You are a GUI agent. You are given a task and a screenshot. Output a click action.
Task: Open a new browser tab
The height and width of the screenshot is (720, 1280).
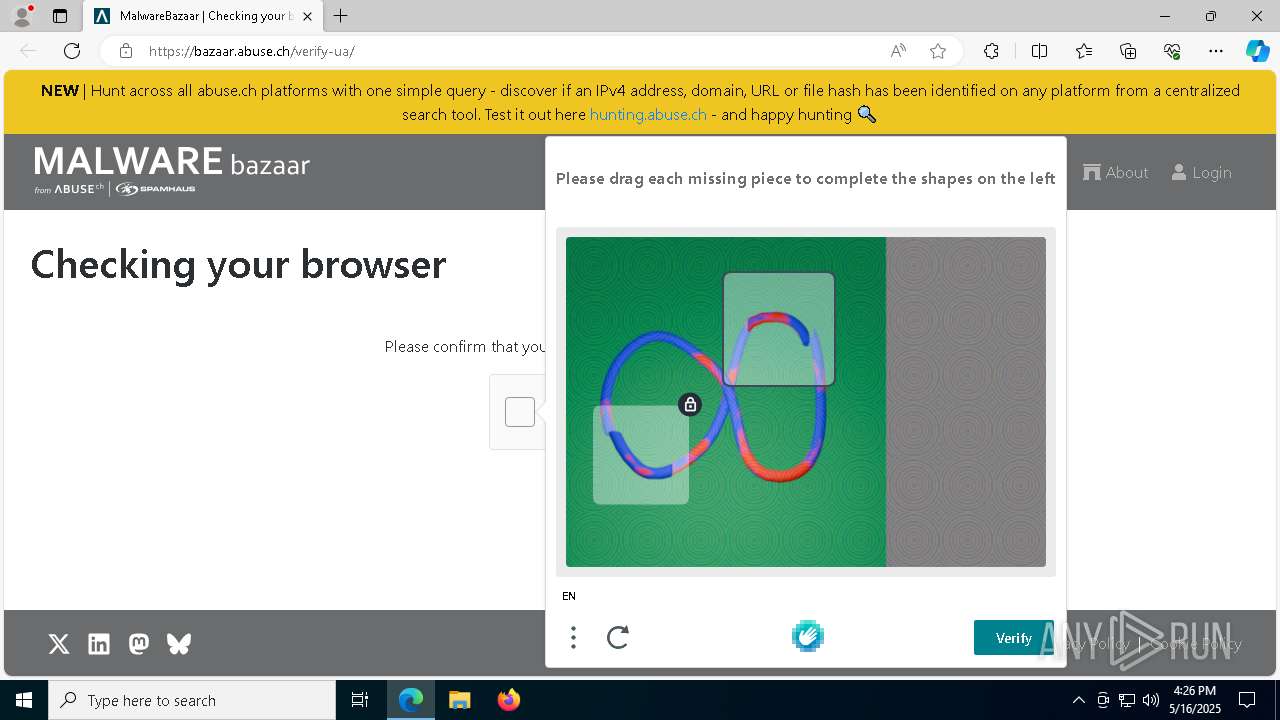point(341,16)
